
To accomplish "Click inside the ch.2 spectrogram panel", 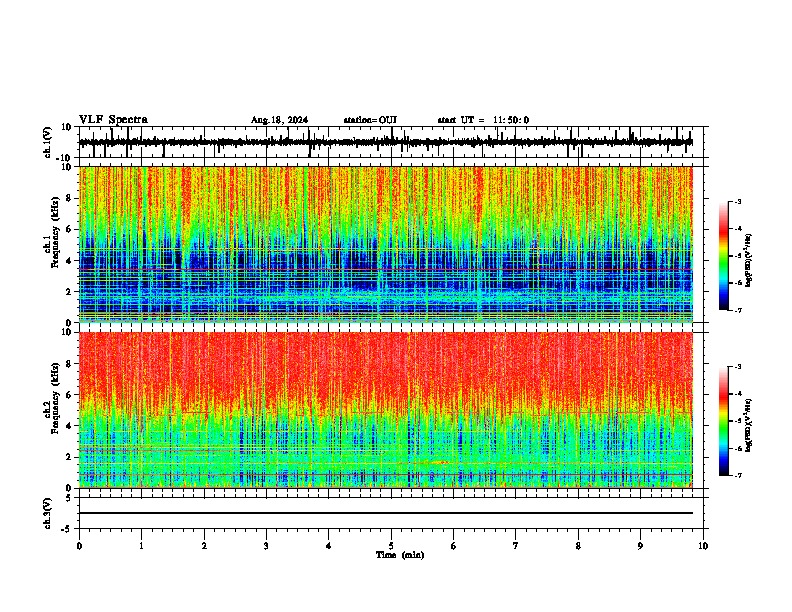I will click(391, 410).
